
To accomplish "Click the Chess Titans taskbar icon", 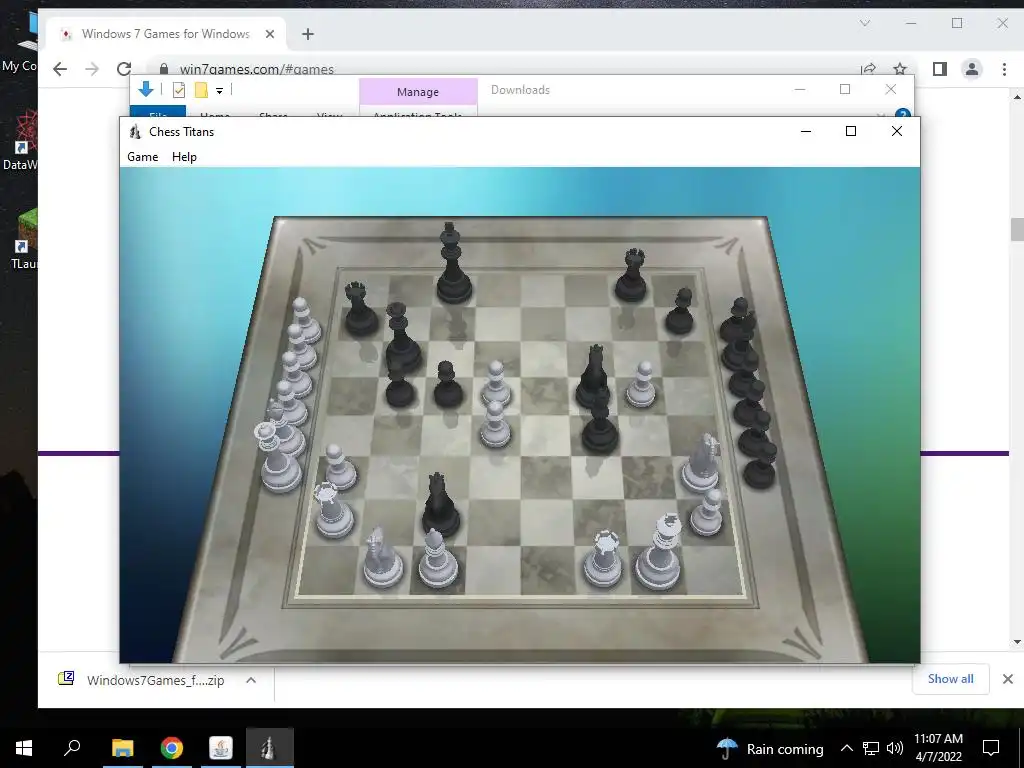I will (x=270, y=748).
